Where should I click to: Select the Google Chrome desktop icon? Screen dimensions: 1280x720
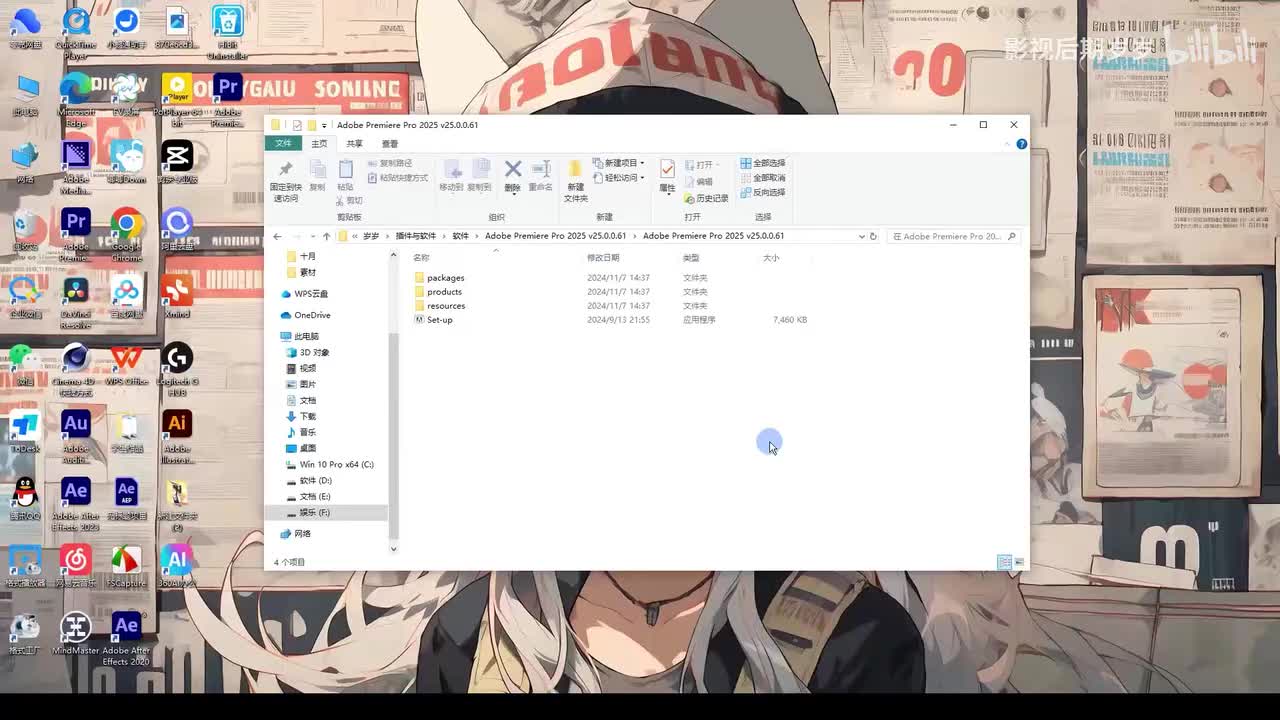tap(126, 236)
